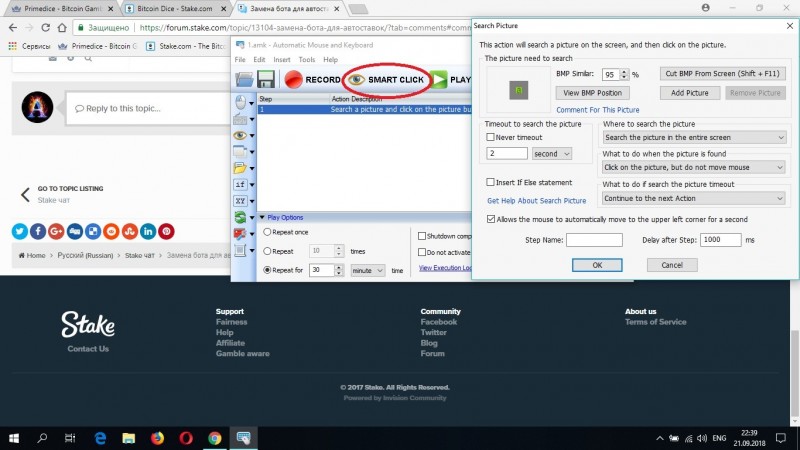Screen dimensions: 800x450
Task: Open Opera from the taskbar
Action: point(186,438)
